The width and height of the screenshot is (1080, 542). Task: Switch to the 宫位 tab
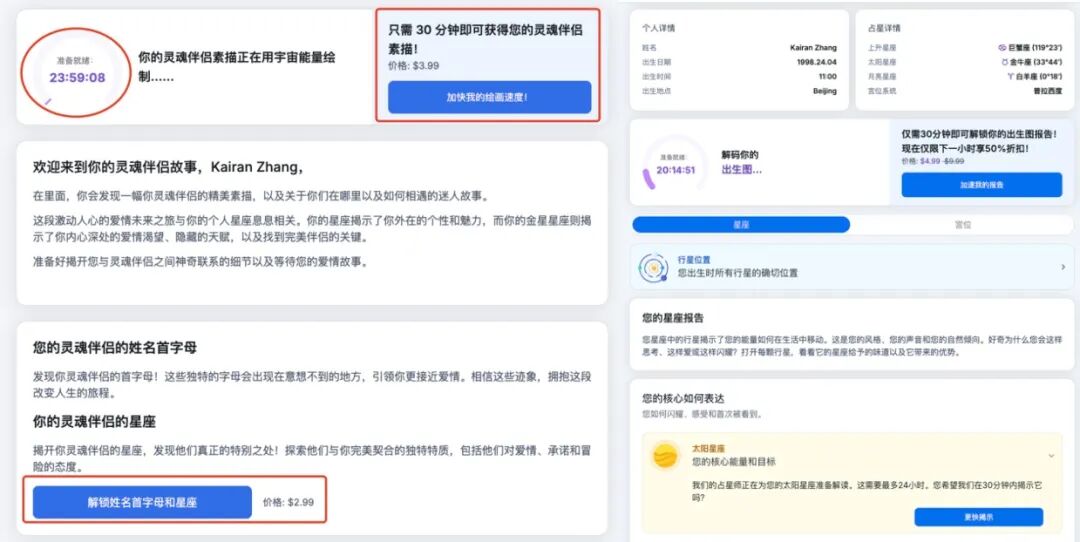click(962, 225)
